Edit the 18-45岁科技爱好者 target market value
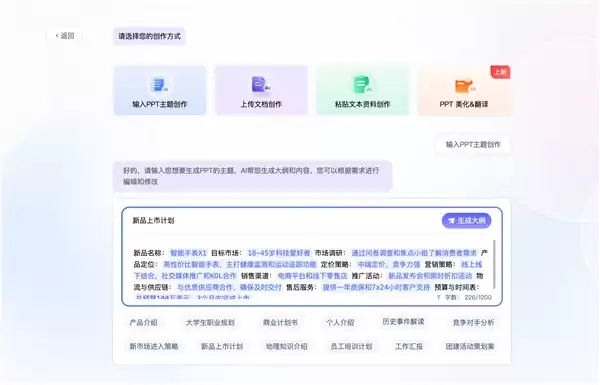 click(x=279, y=253)
